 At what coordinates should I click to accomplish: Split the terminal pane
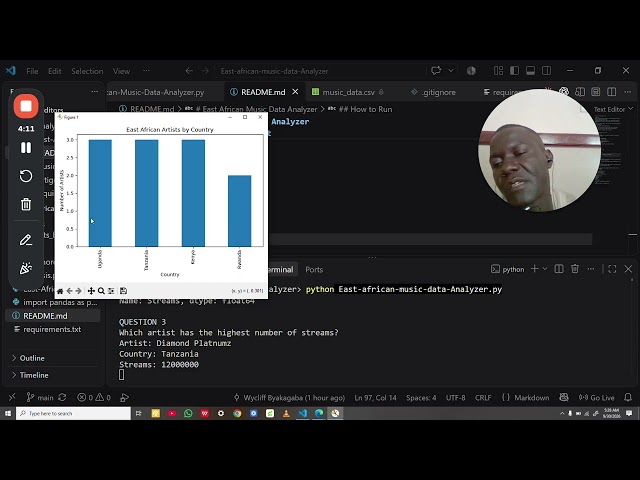[559, 269]
